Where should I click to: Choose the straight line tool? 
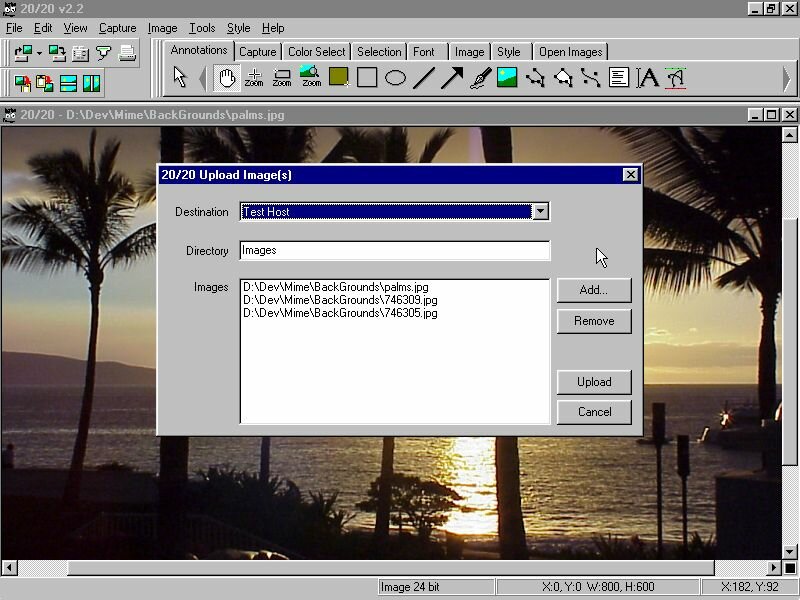point(424,77)
